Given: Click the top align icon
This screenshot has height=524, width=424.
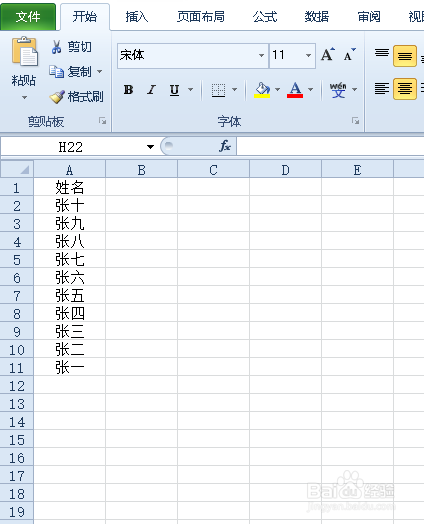Looking at the screenshot, I should click(x=382, y=53).
